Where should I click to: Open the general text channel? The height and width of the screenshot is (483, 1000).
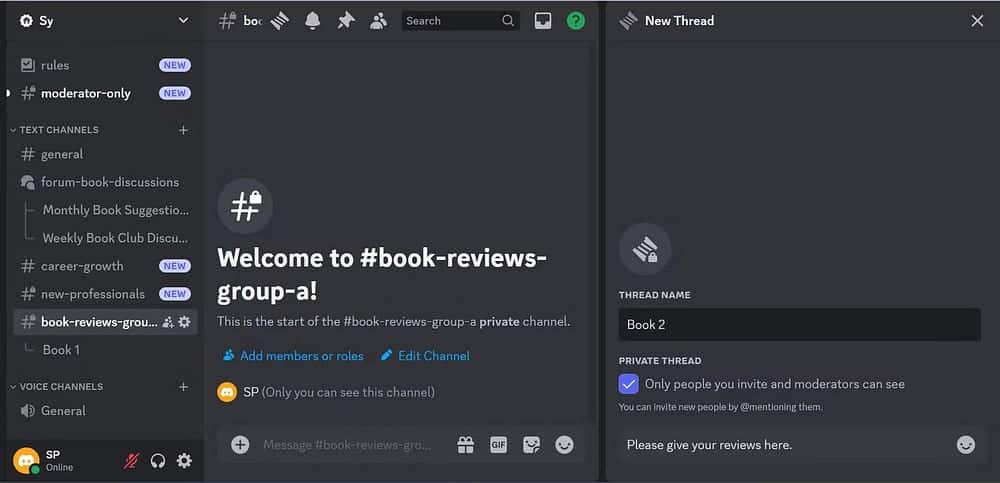pos(105,154)
